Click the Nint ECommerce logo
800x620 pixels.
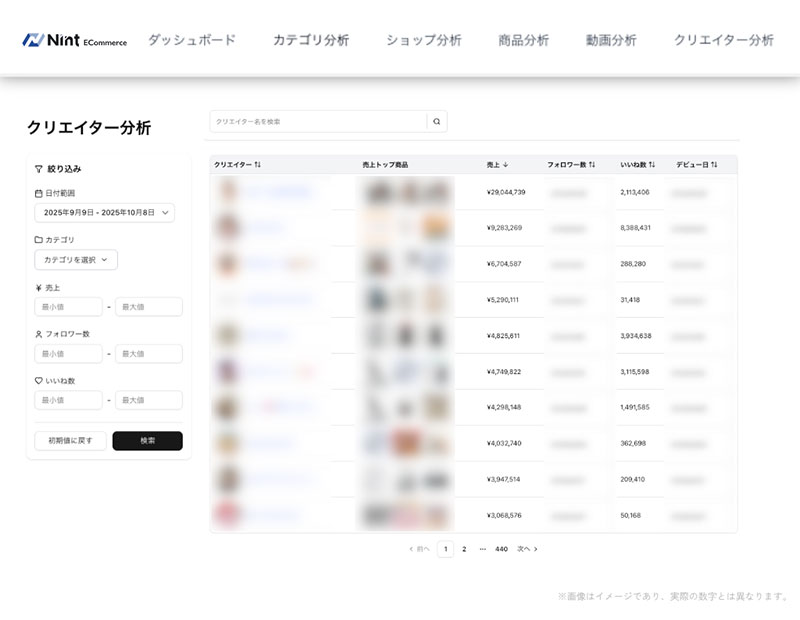[x=75, y=41]
